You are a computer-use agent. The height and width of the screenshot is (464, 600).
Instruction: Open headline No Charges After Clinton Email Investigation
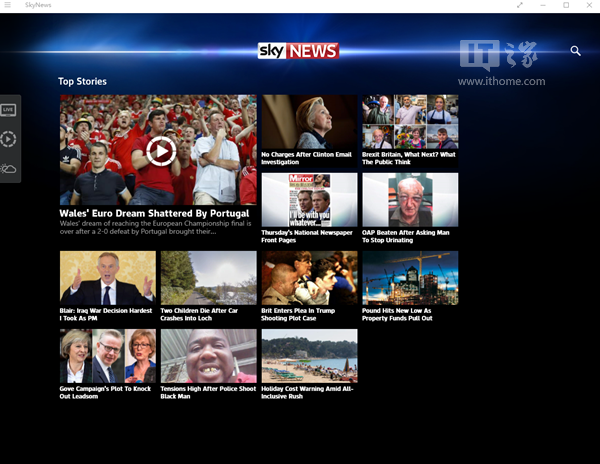click(x=306, y=158)
